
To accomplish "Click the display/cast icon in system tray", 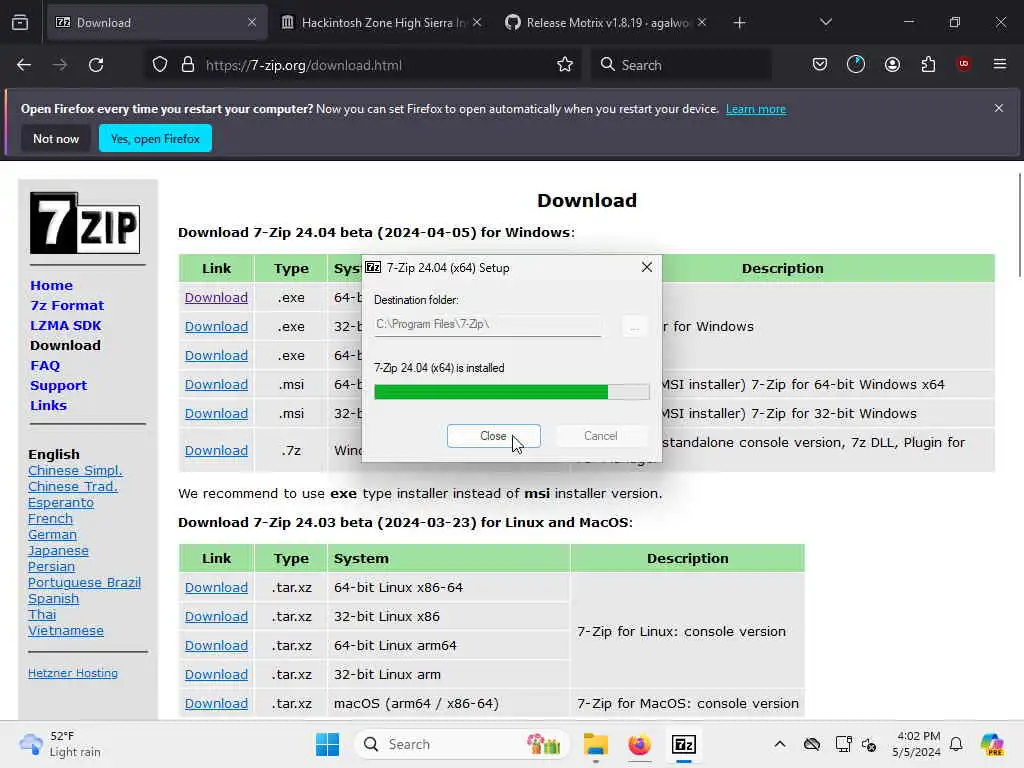I will click(x=843, y=744).
